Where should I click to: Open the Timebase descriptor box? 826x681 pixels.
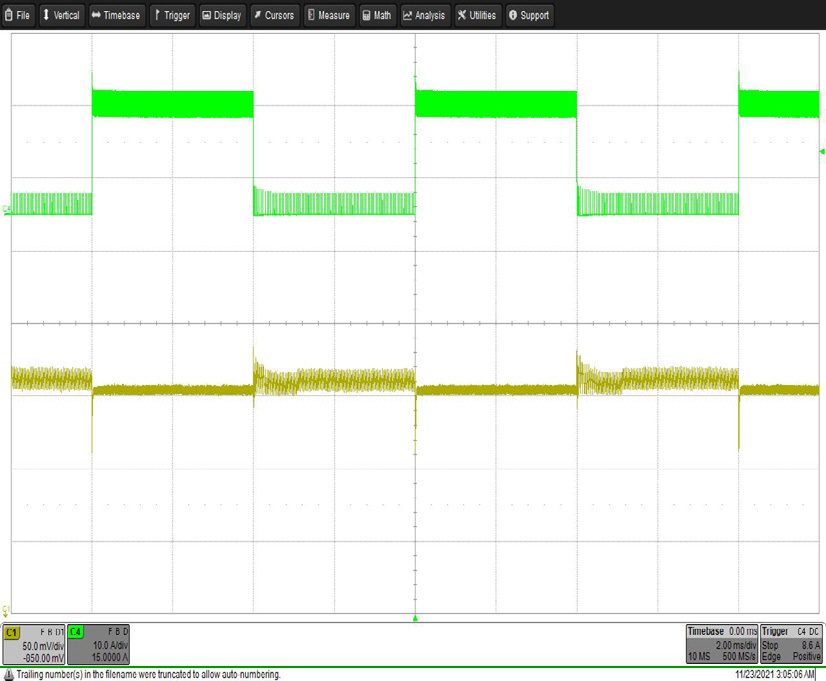720,645
